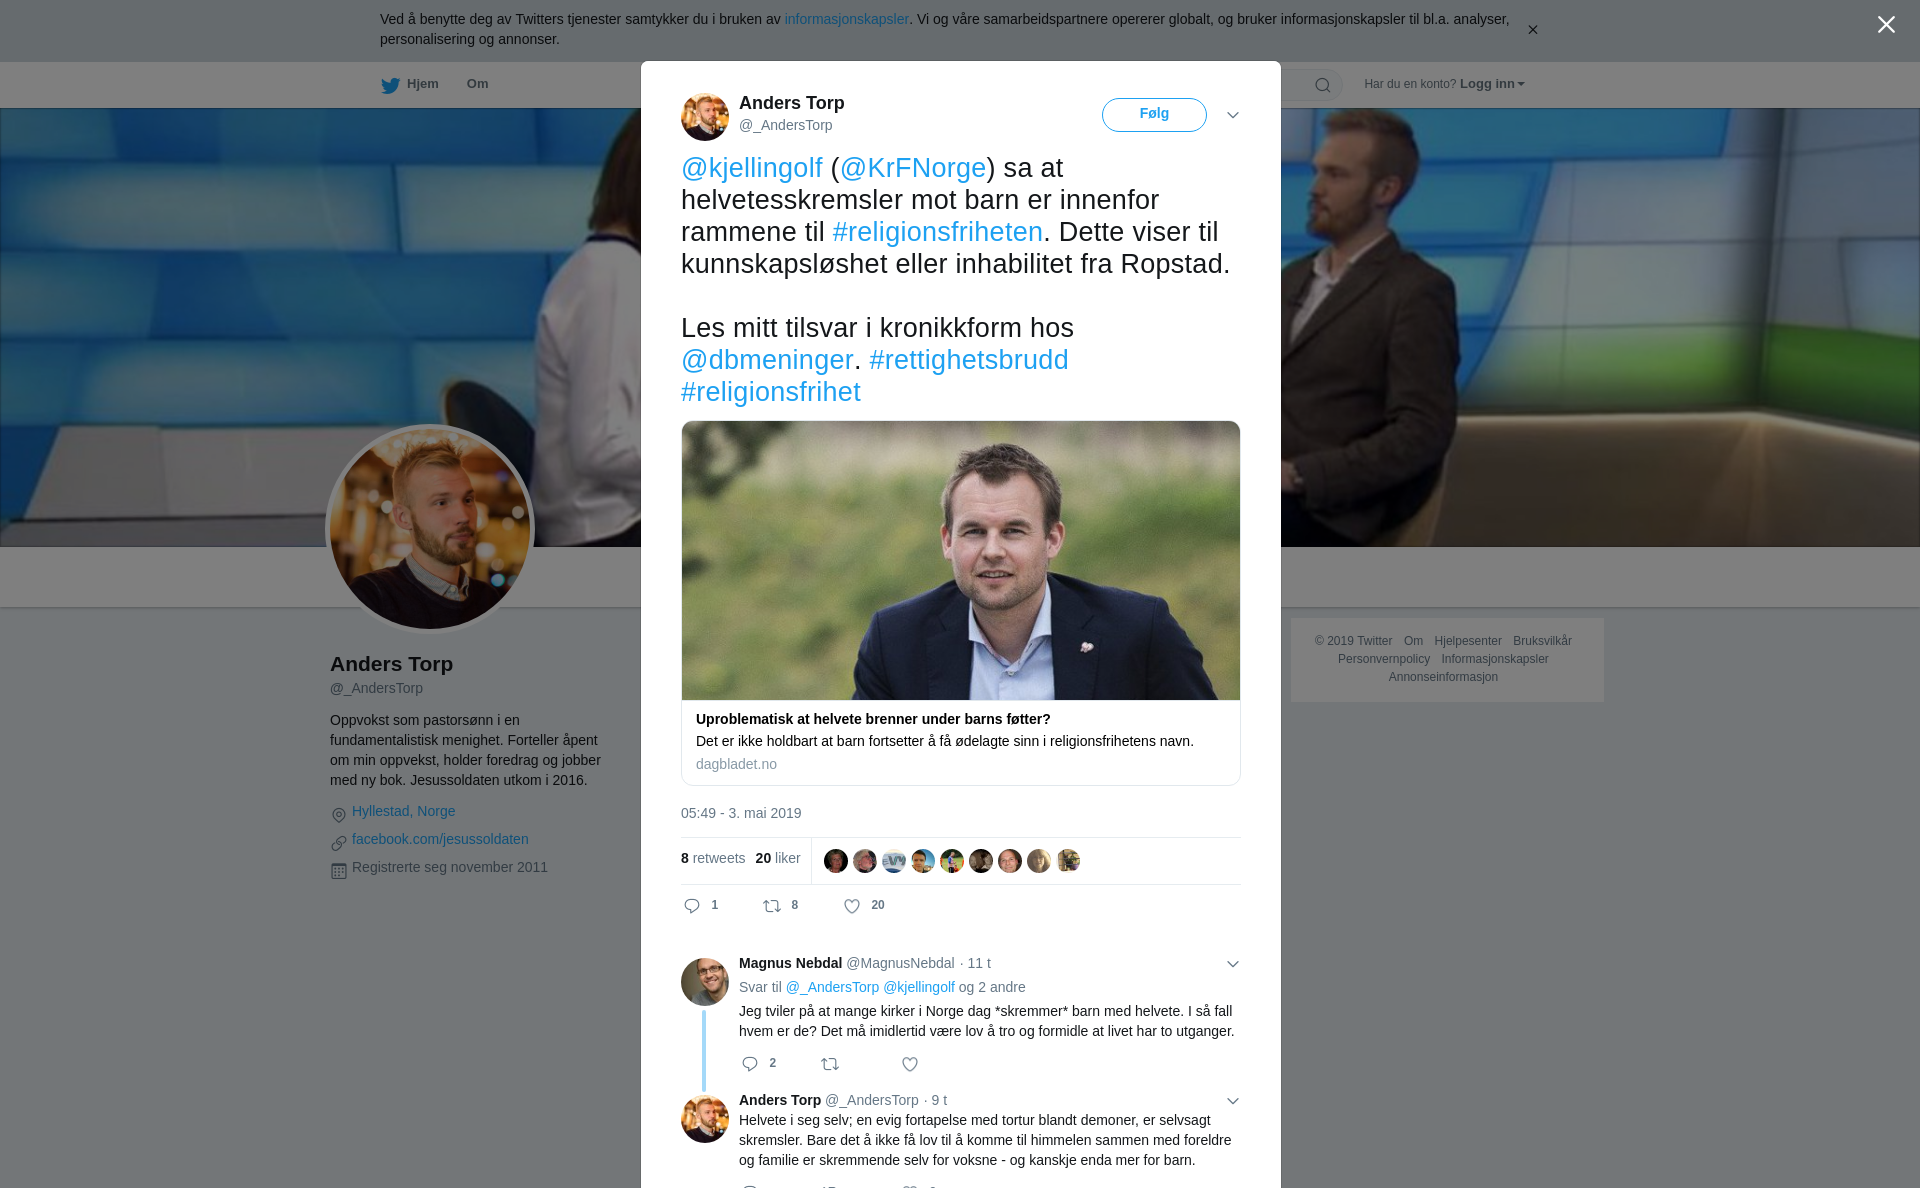Click the reply icon on Magnus Nebdal's tweet

(x=750, y=1064)
